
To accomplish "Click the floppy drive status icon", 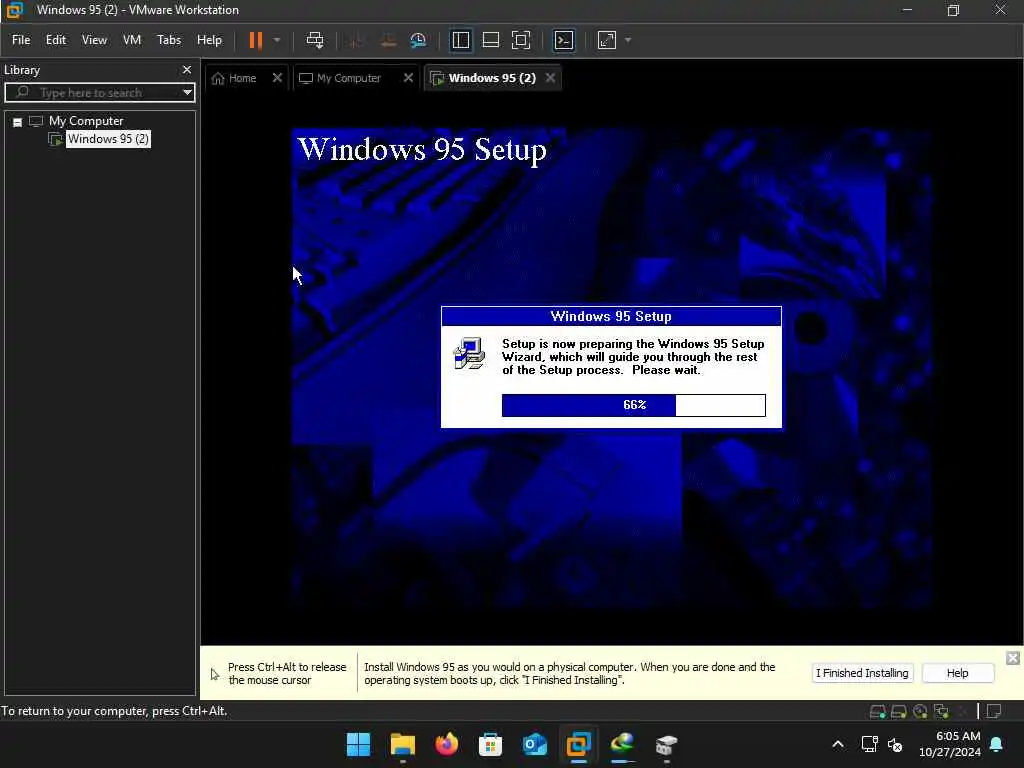I will pos(899,711).
